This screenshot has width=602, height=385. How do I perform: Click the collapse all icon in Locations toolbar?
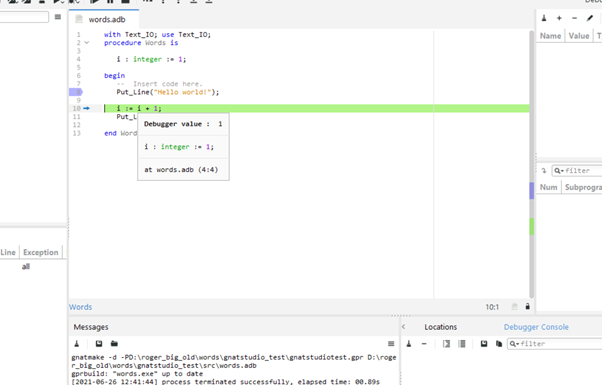(462, 344)
